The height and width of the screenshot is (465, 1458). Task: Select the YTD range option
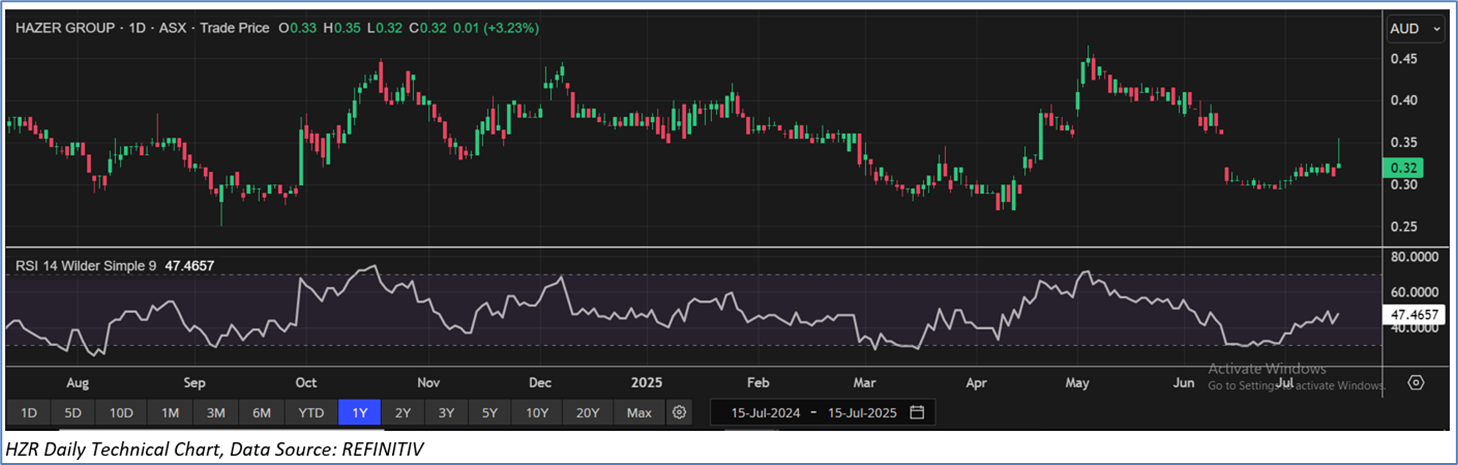click(311, 412)
